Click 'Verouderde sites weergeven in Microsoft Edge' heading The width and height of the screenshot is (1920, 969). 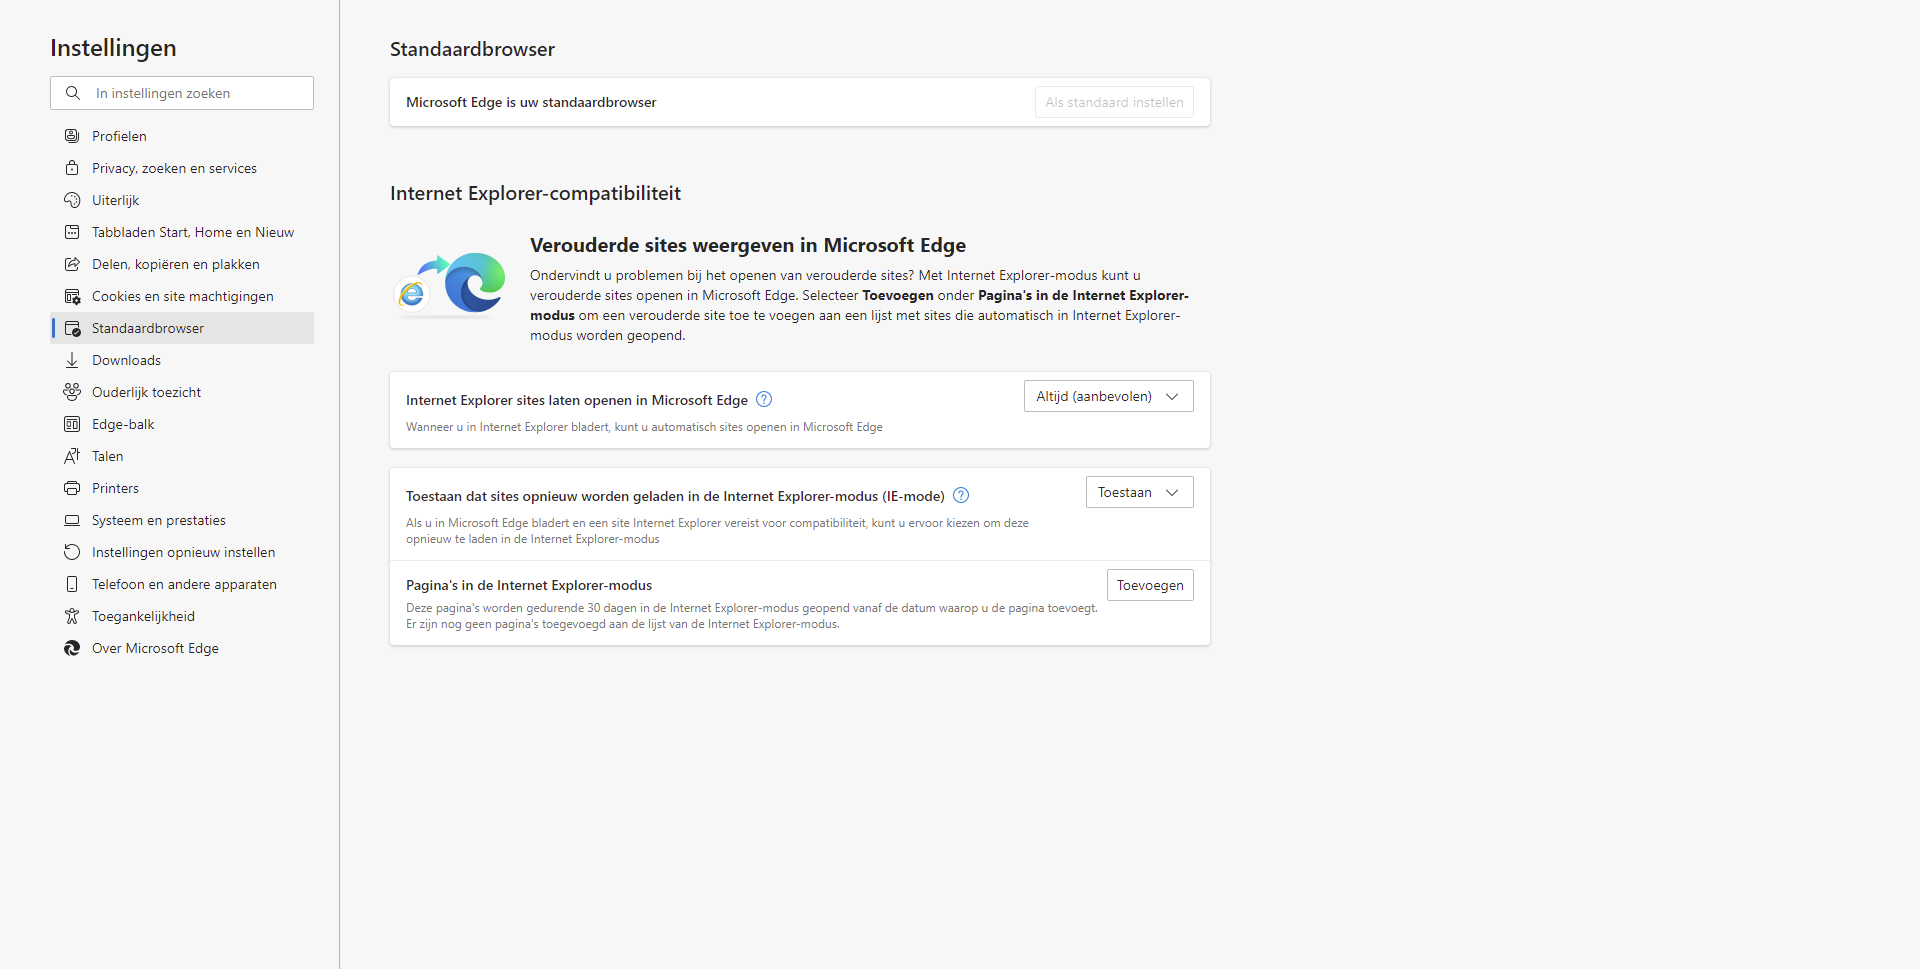pos(748,245)
